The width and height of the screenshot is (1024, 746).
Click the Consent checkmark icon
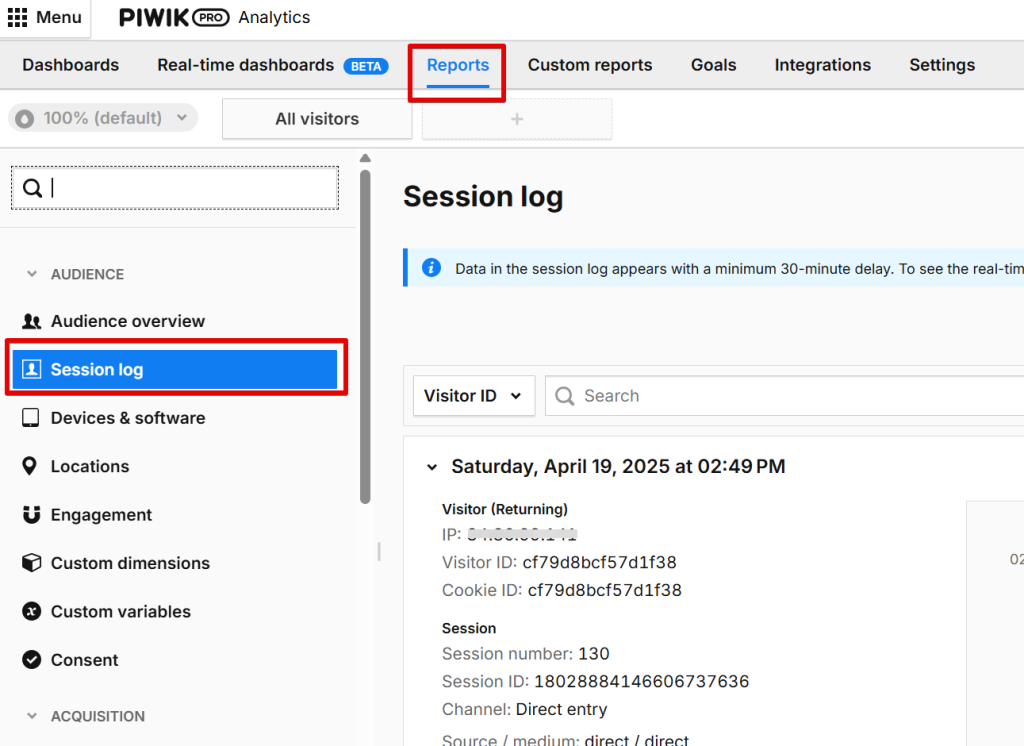pyautogui.click(x=32, y=660)
